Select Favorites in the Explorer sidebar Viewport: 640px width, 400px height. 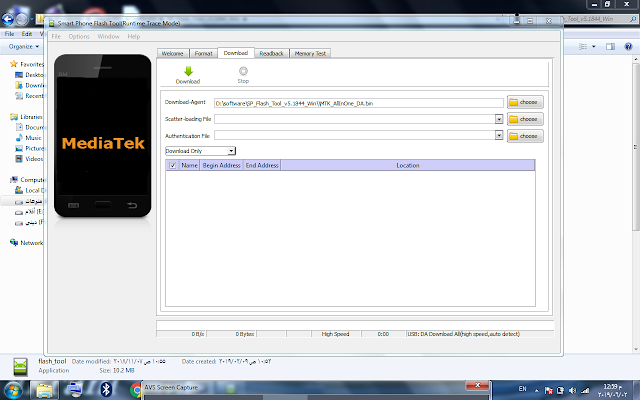click(x=27, y=64)
